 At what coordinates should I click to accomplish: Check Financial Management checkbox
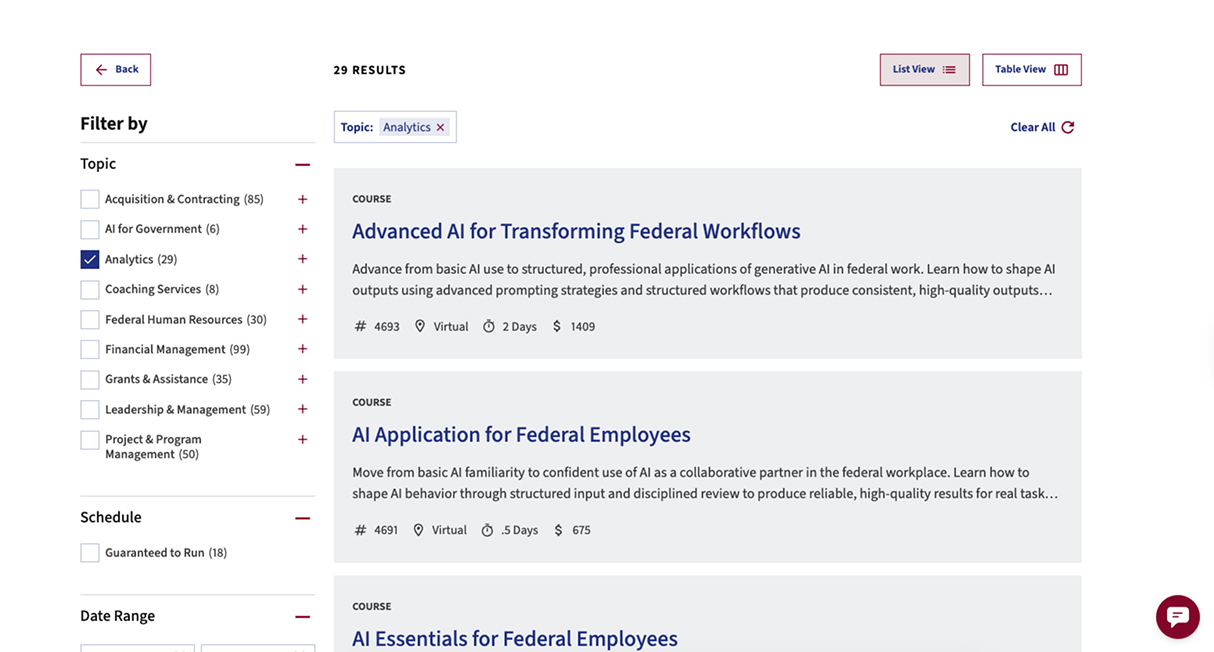point(90,350)
